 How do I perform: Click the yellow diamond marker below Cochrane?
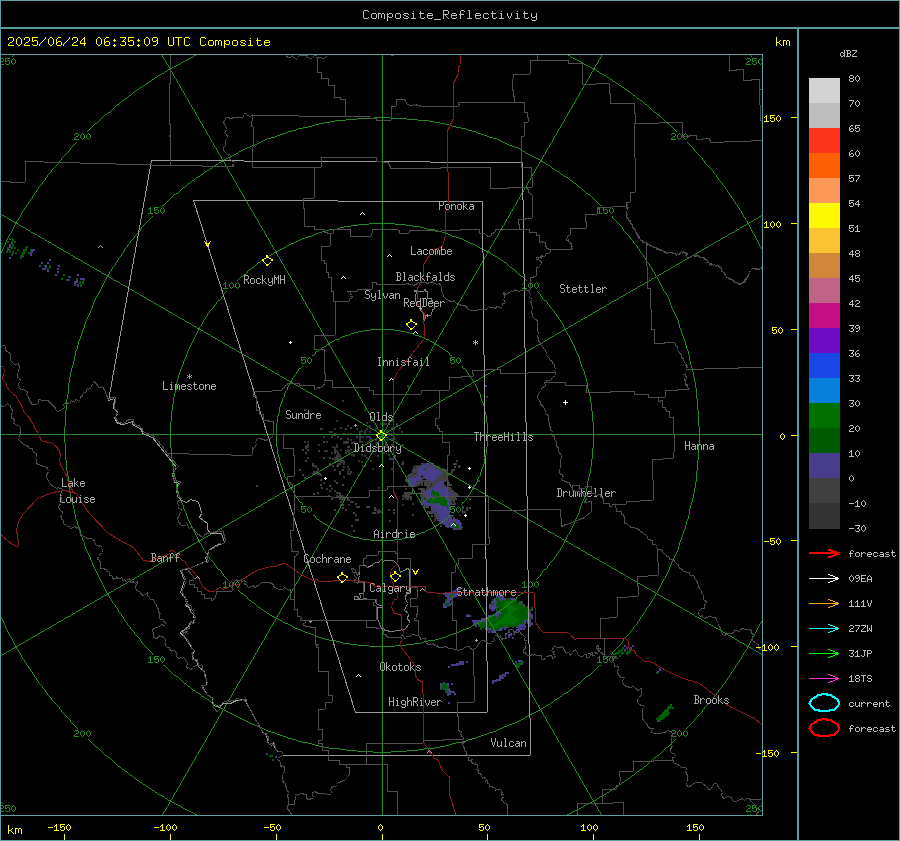[x=343, y=578]
